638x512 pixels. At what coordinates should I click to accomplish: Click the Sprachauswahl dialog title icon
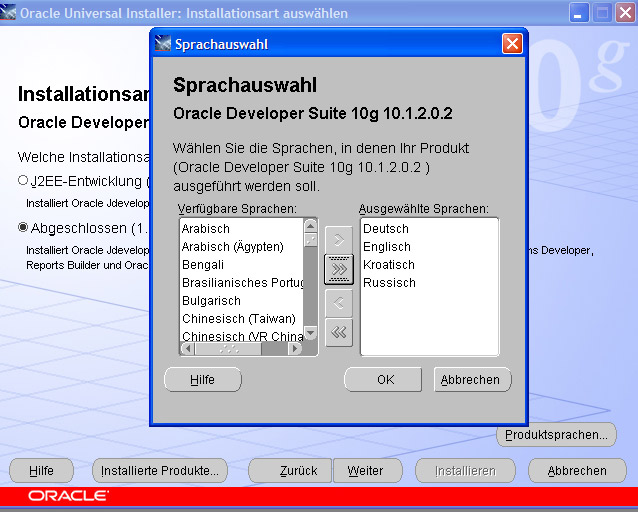click(x=163, y=44)
